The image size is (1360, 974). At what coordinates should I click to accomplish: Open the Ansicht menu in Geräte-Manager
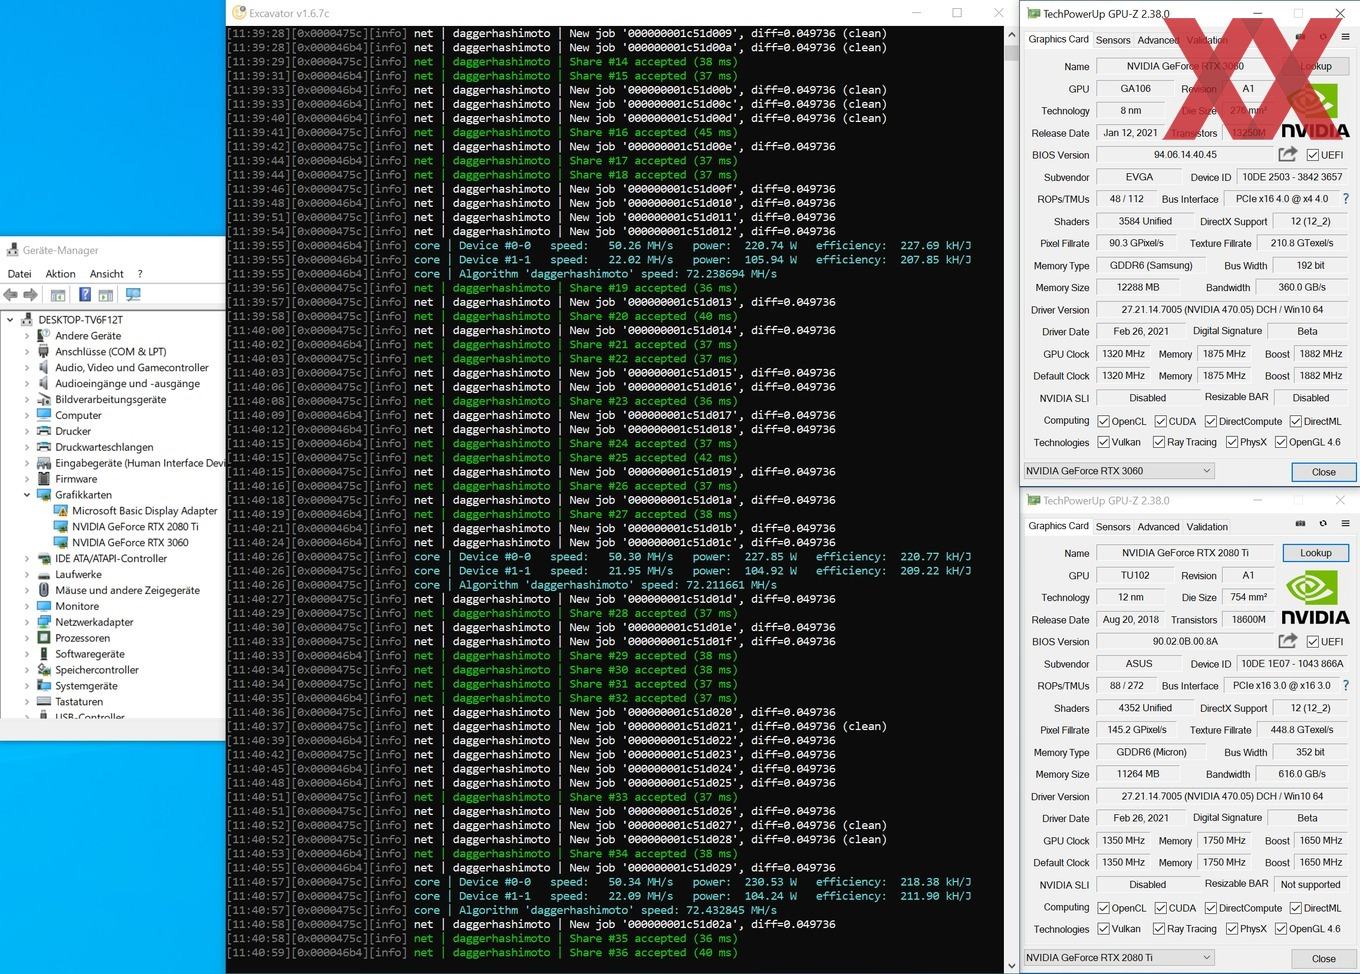click(107, 274)
